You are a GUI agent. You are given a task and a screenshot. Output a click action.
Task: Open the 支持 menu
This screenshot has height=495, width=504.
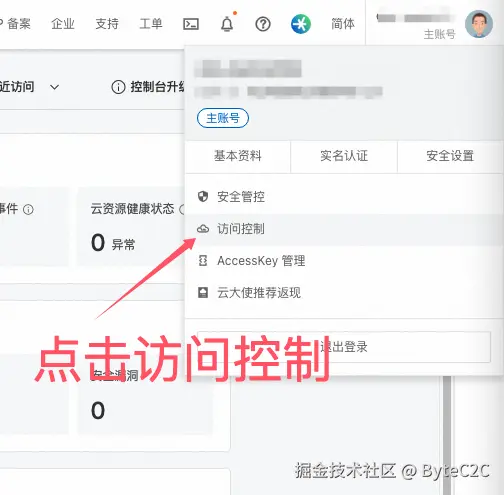[x=107, y=24]
